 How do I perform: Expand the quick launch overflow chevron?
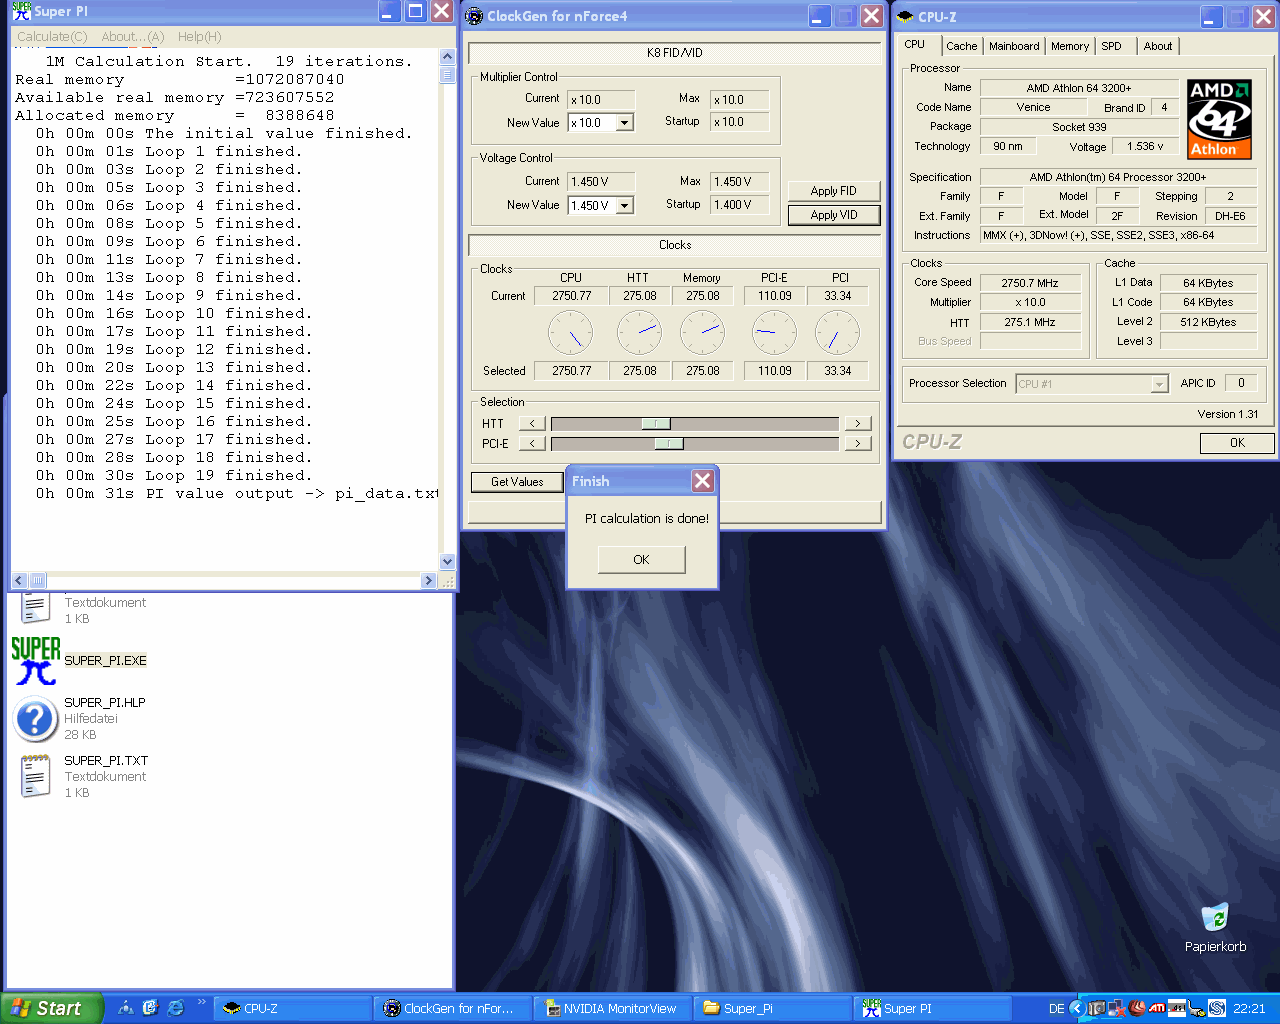click(201, 1002)
